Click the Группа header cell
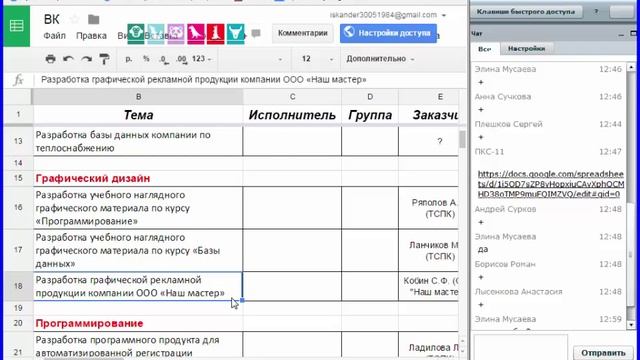The height and width of the screenshot is (360, 640). [370, 115]
